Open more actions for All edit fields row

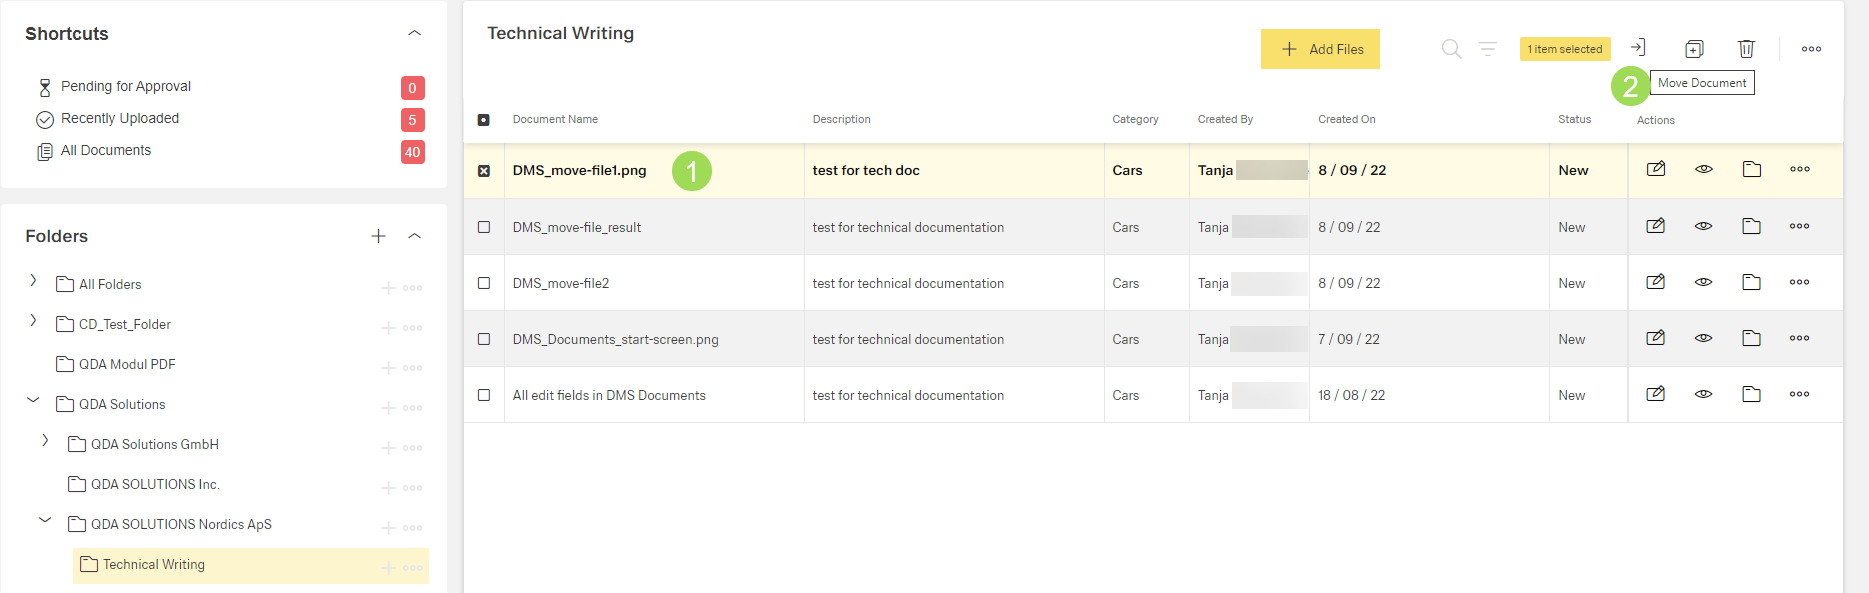pyautogui.click(x=1800, y=395)
